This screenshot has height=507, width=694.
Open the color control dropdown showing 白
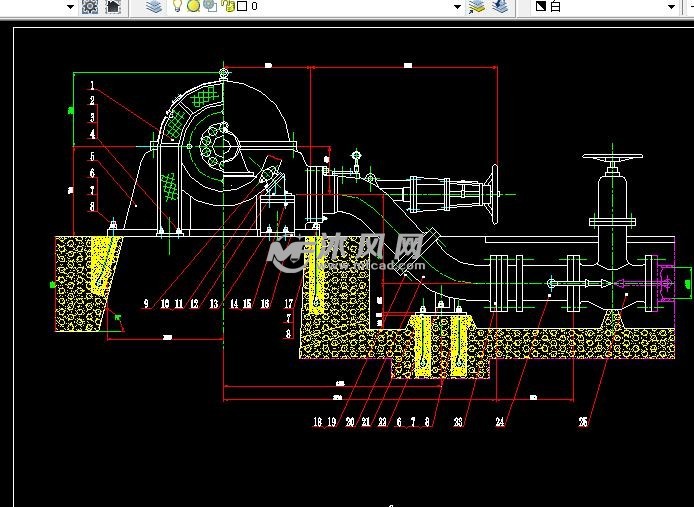(600, 6)
